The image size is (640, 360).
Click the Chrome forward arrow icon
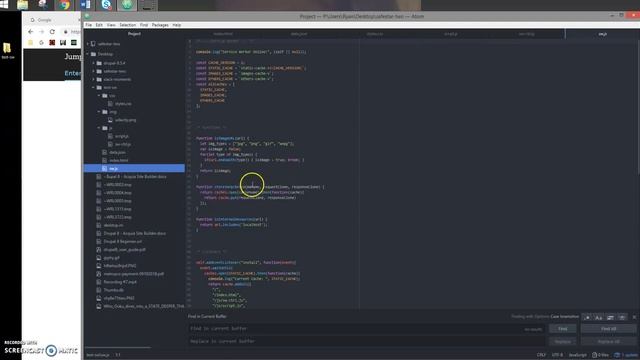41,31
